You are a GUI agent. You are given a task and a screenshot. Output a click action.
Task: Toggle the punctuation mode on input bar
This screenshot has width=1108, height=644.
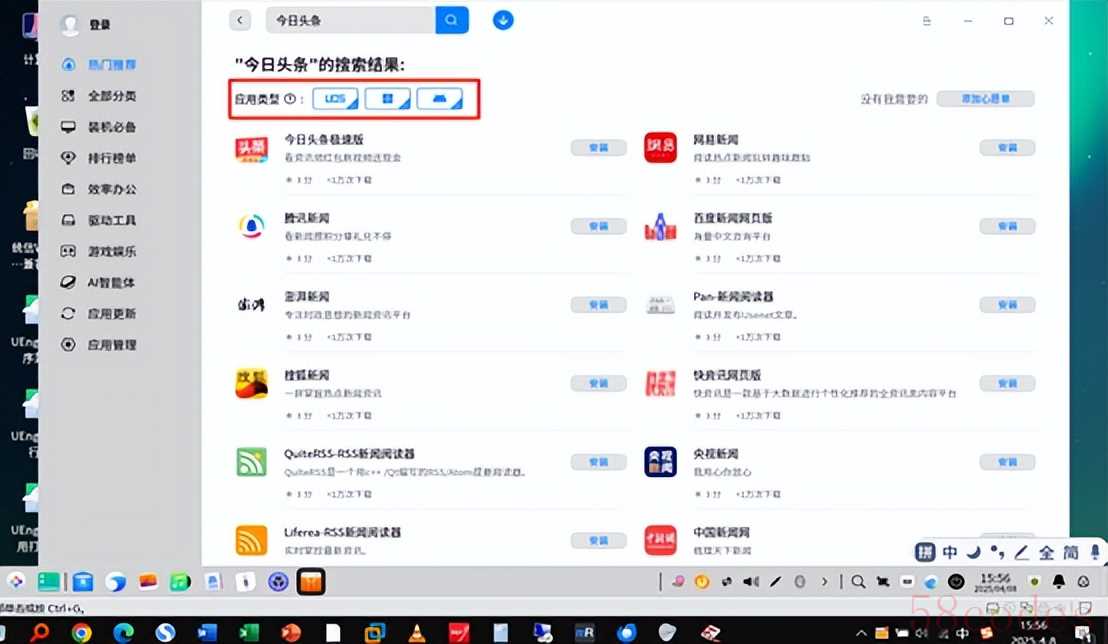pyautogui.click(x=997, y=552)
